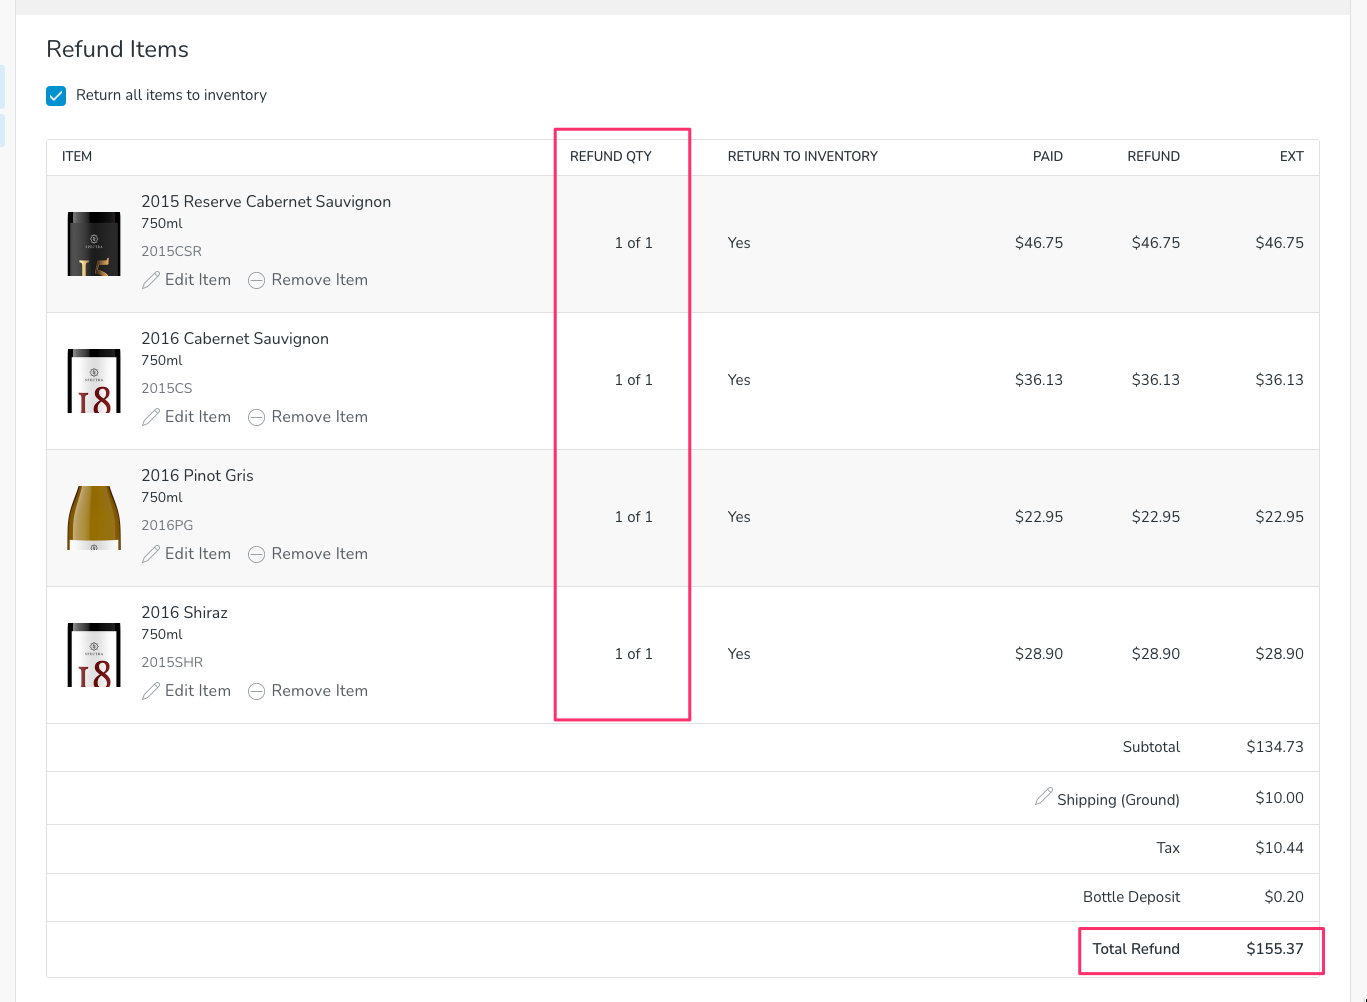
Task: Click remove icon for 2016 Cabernet Sauvignon
Action: pos(256,417)
